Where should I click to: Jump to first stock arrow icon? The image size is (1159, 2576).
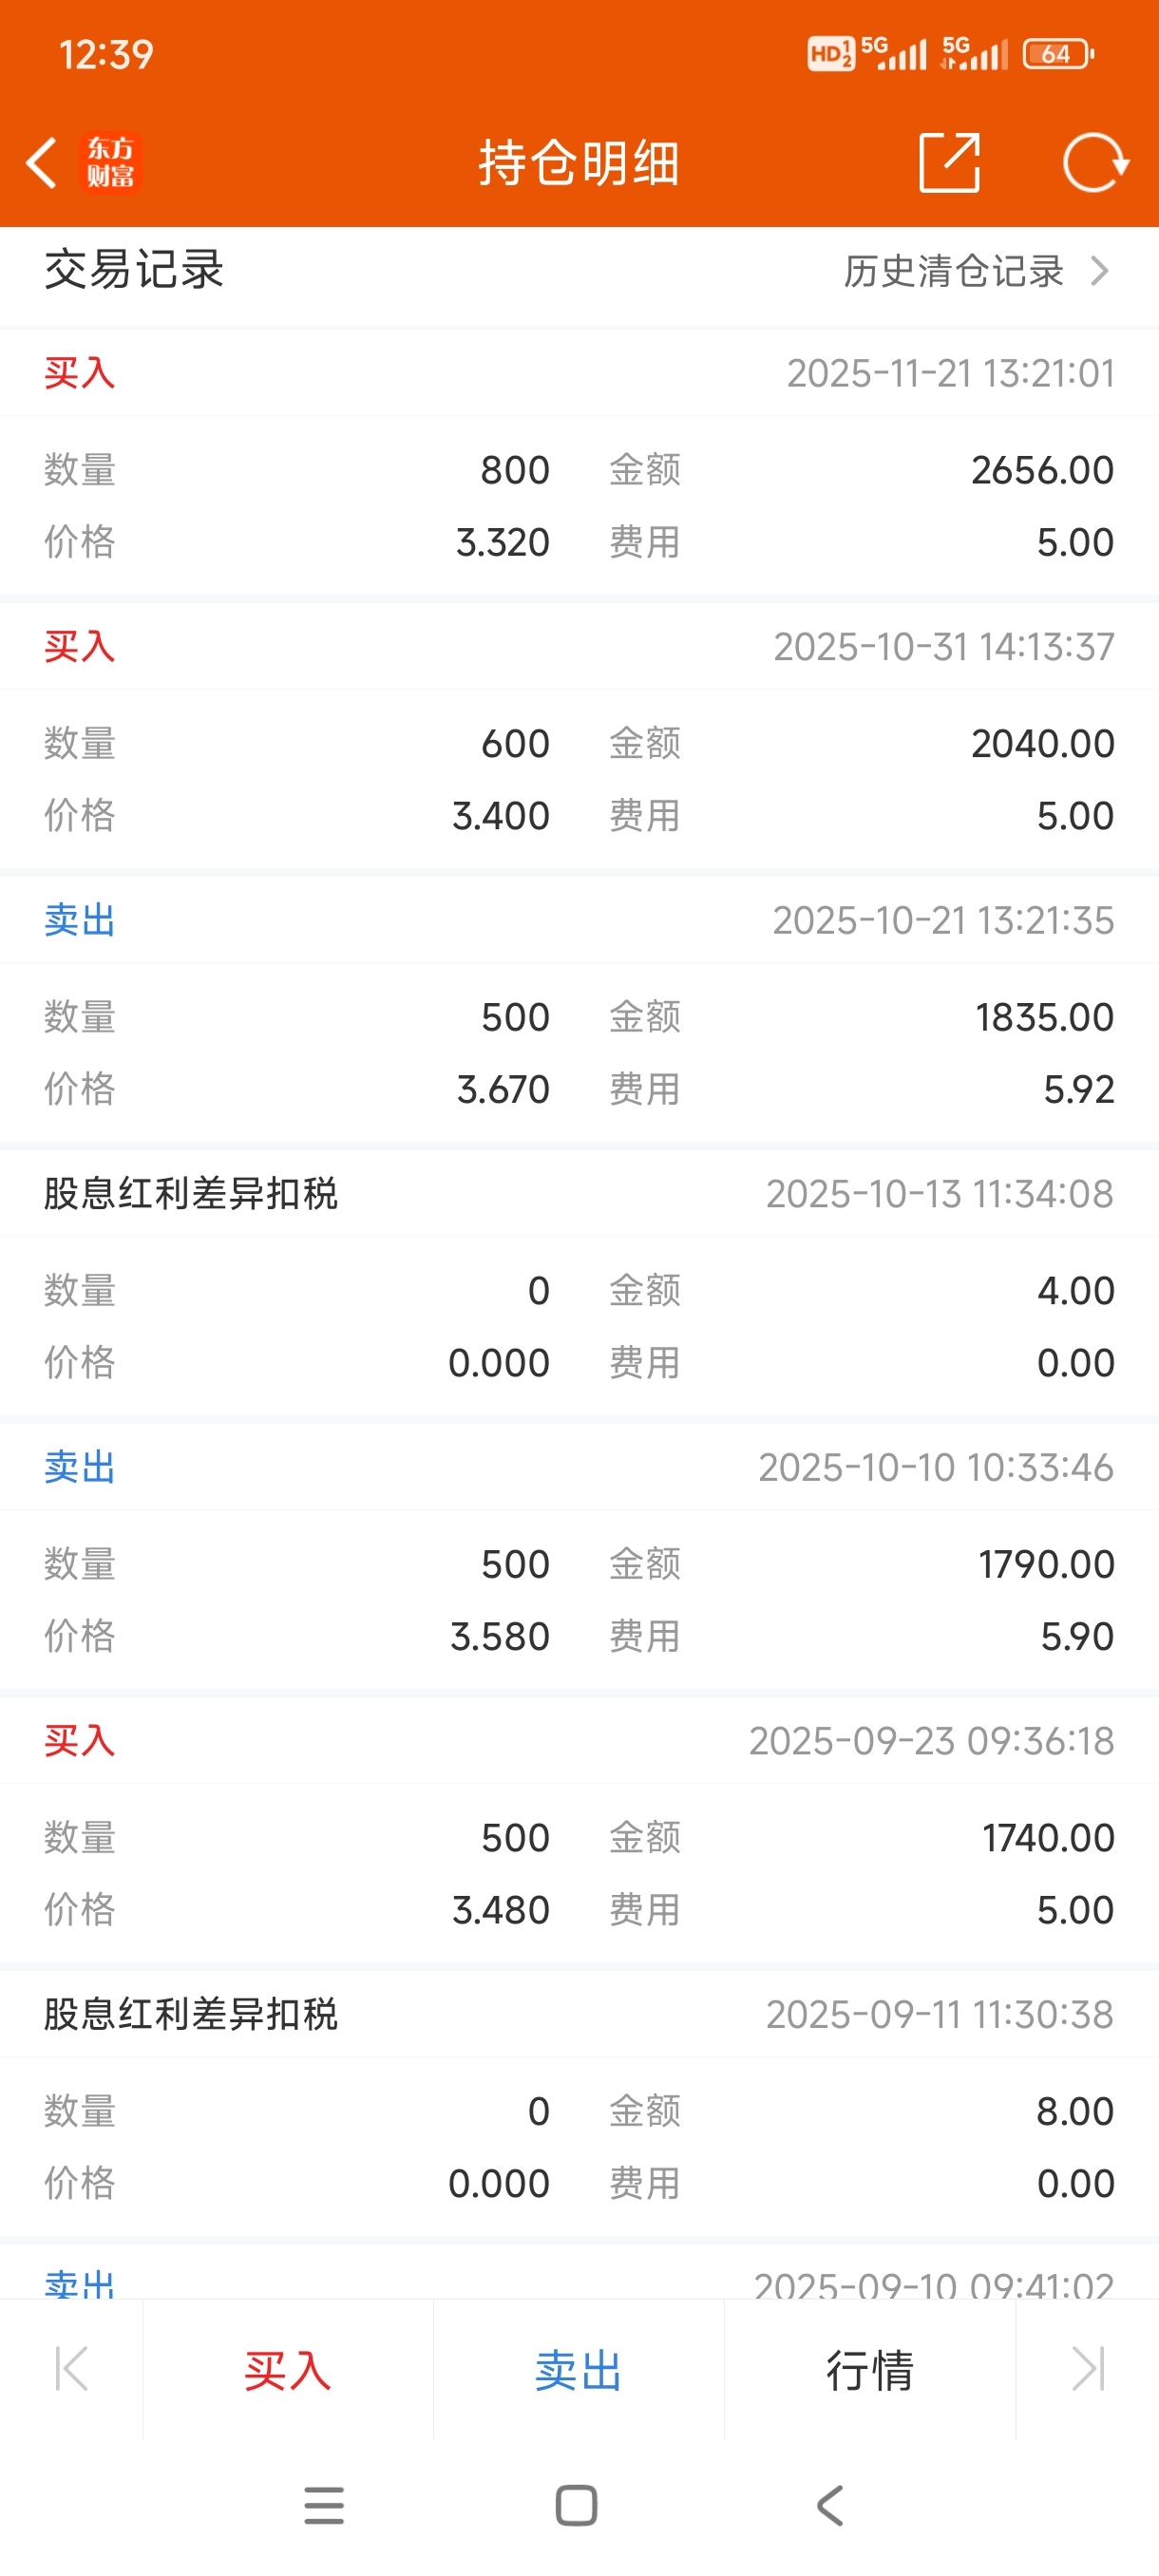click(72, 2368)
